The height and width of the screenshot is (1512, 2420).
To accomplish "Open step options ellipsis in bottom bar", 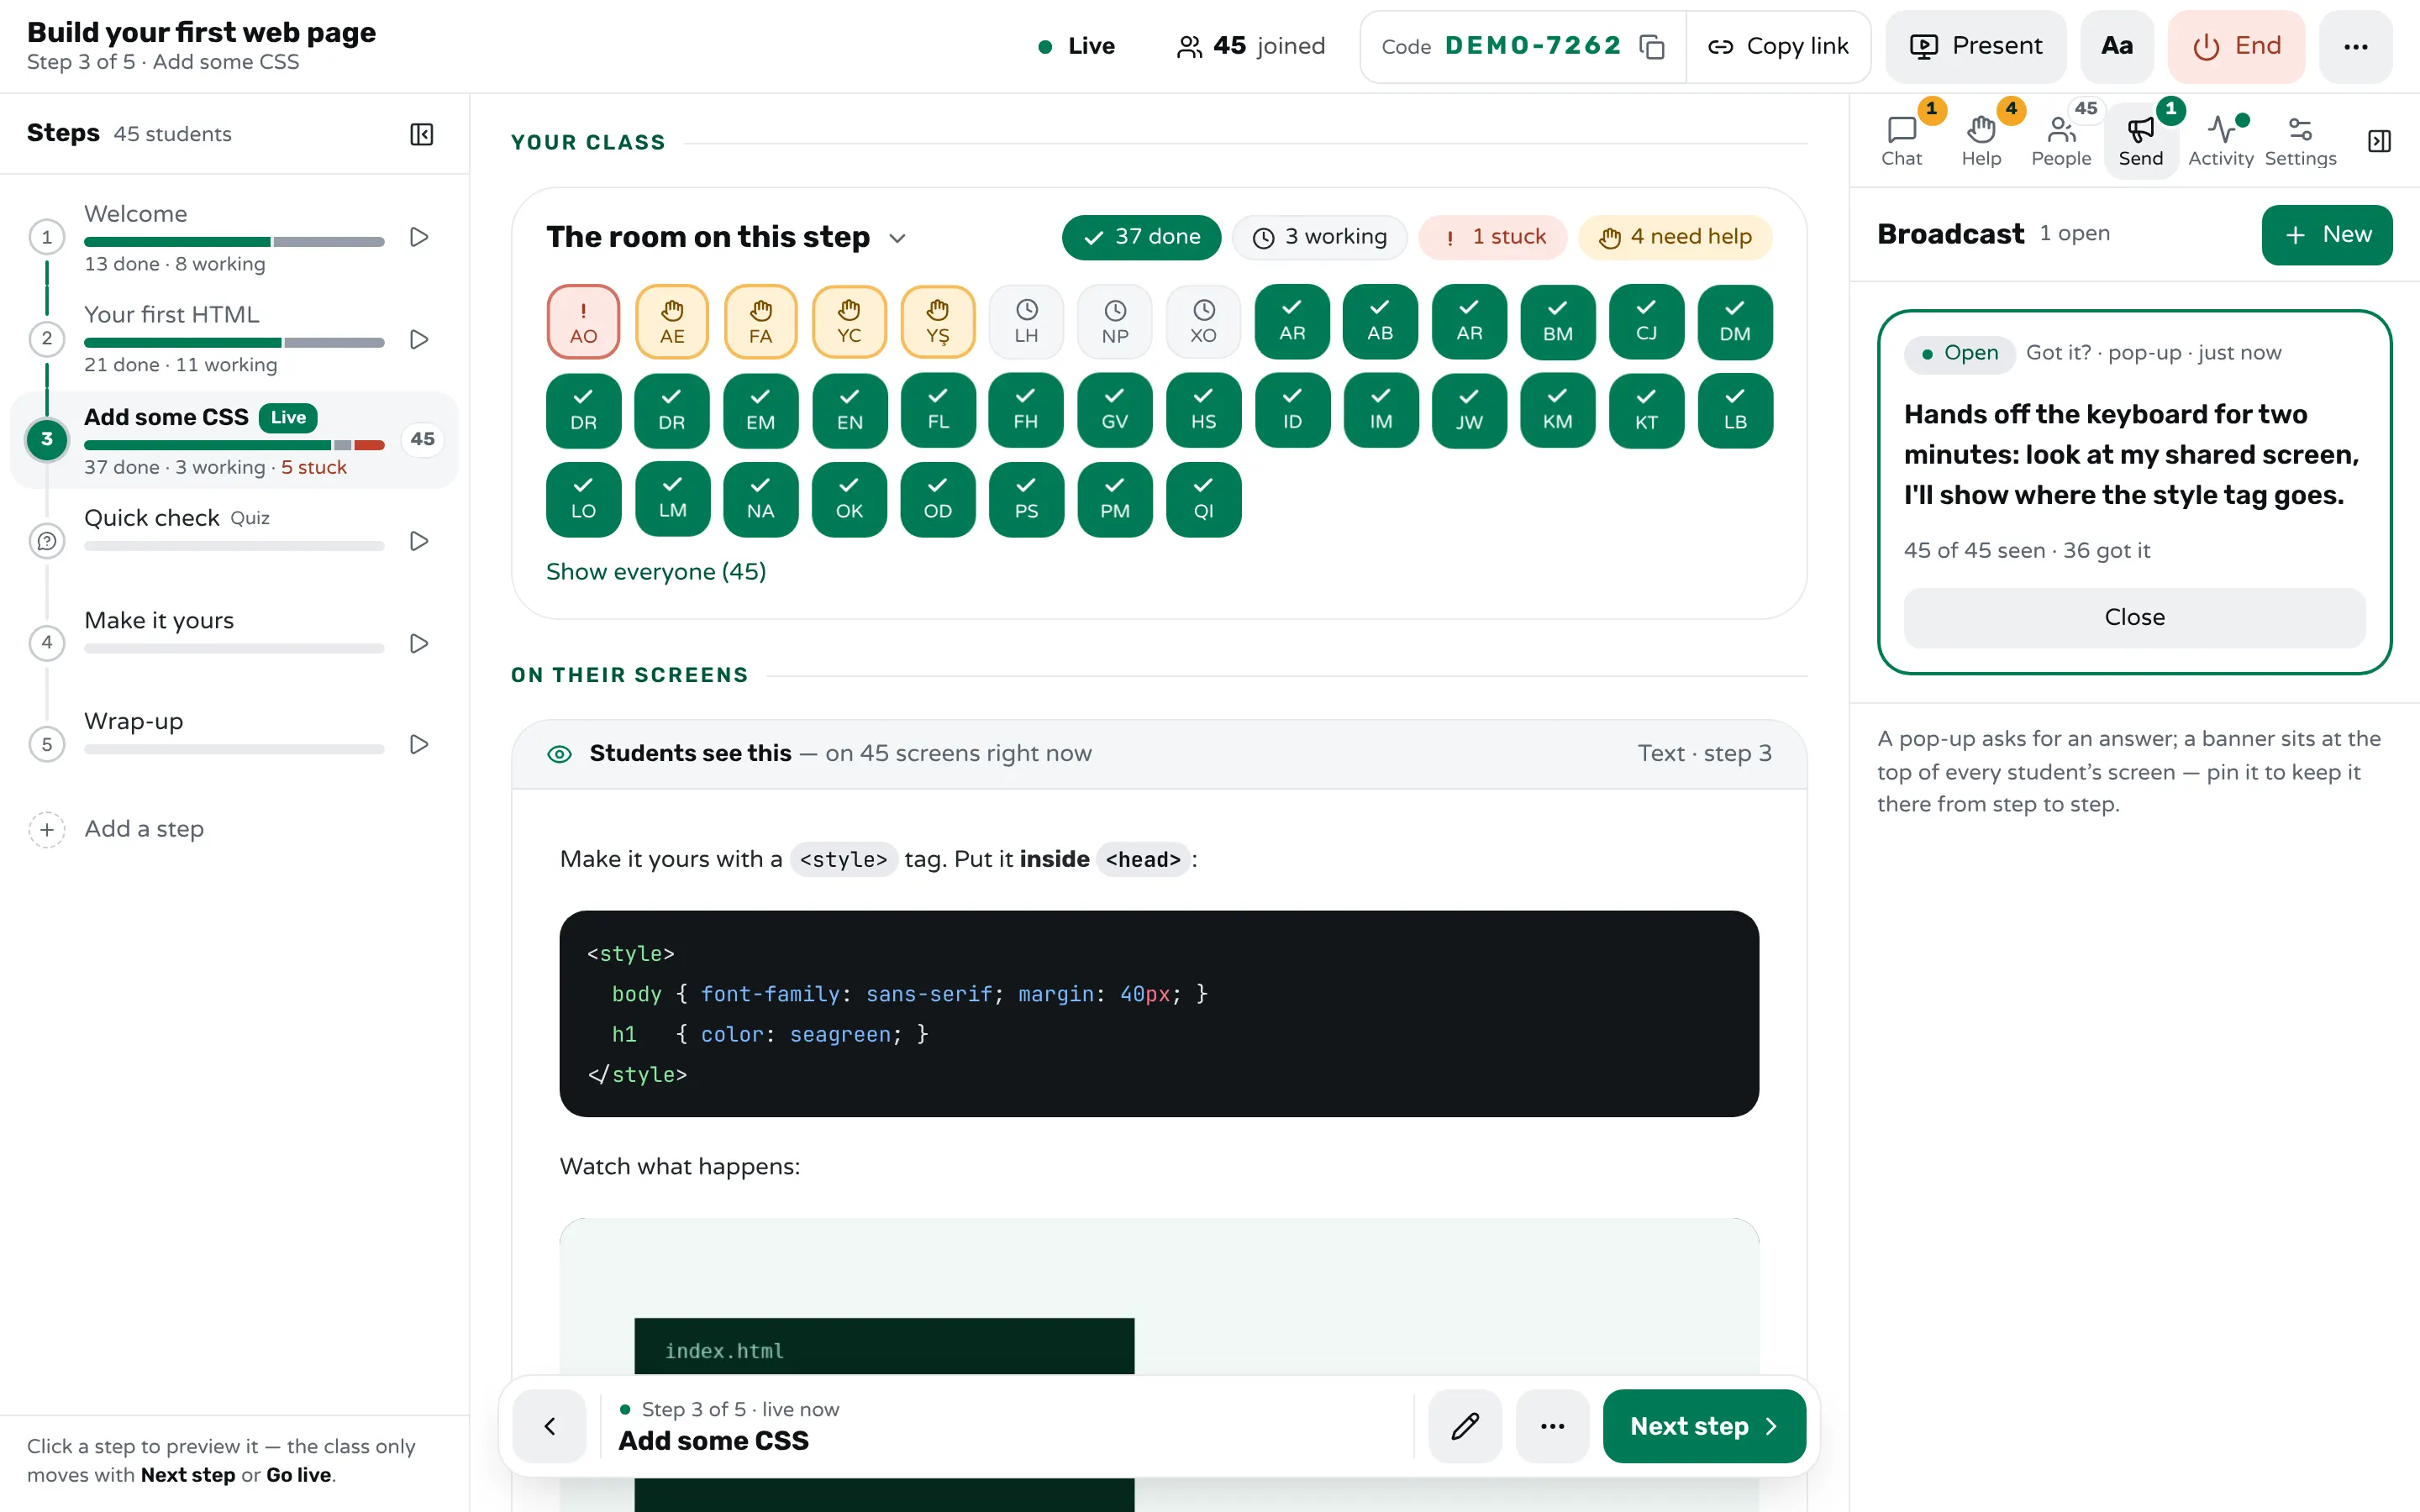I will pyautogui.click(x=1552, y=1426).
